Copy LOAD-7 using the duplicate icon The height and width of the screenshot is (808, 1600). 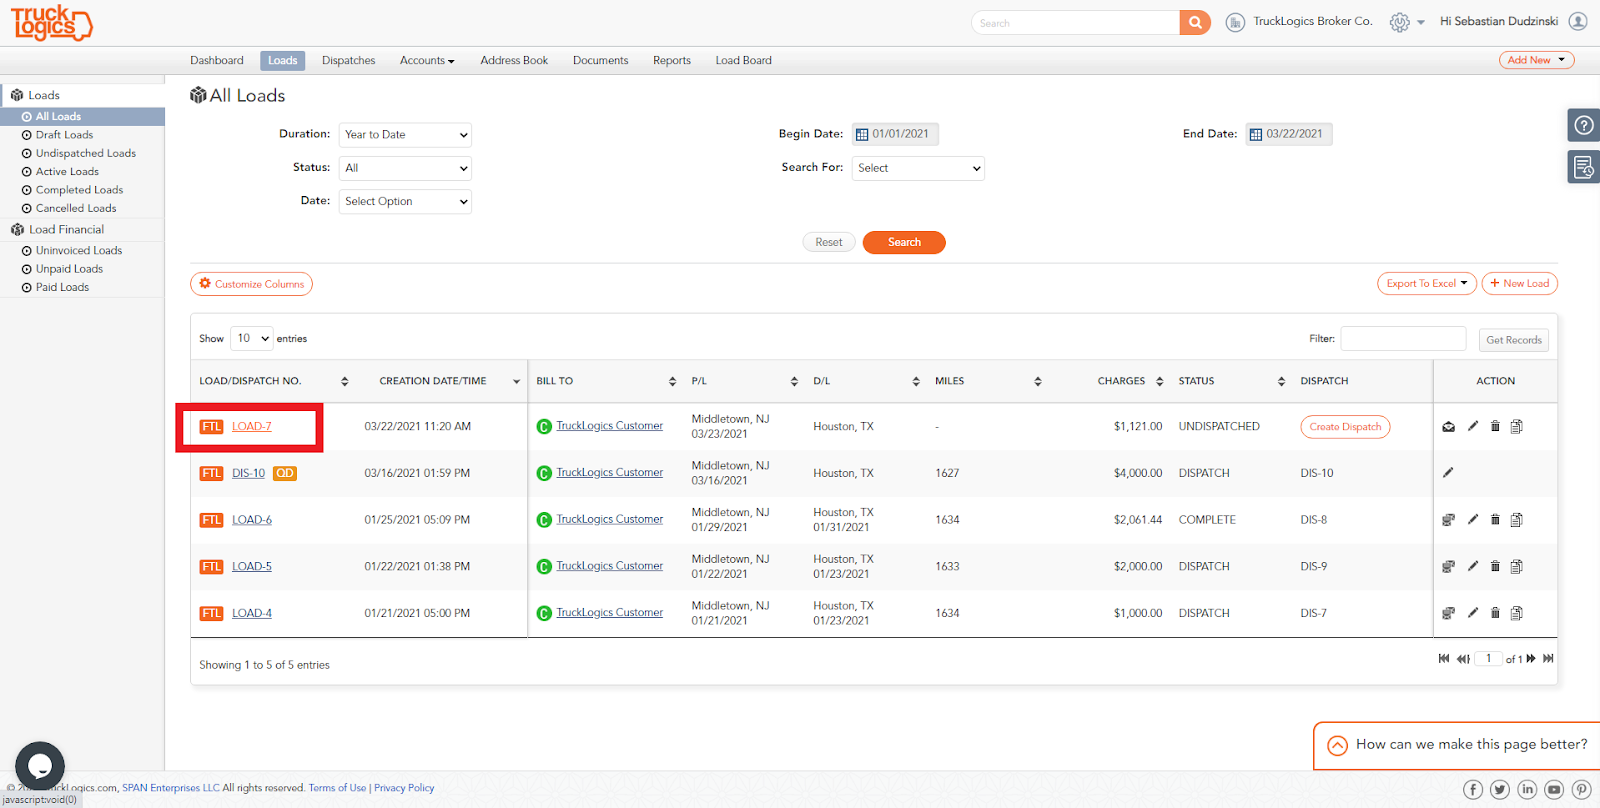[x=1517, y=426]
